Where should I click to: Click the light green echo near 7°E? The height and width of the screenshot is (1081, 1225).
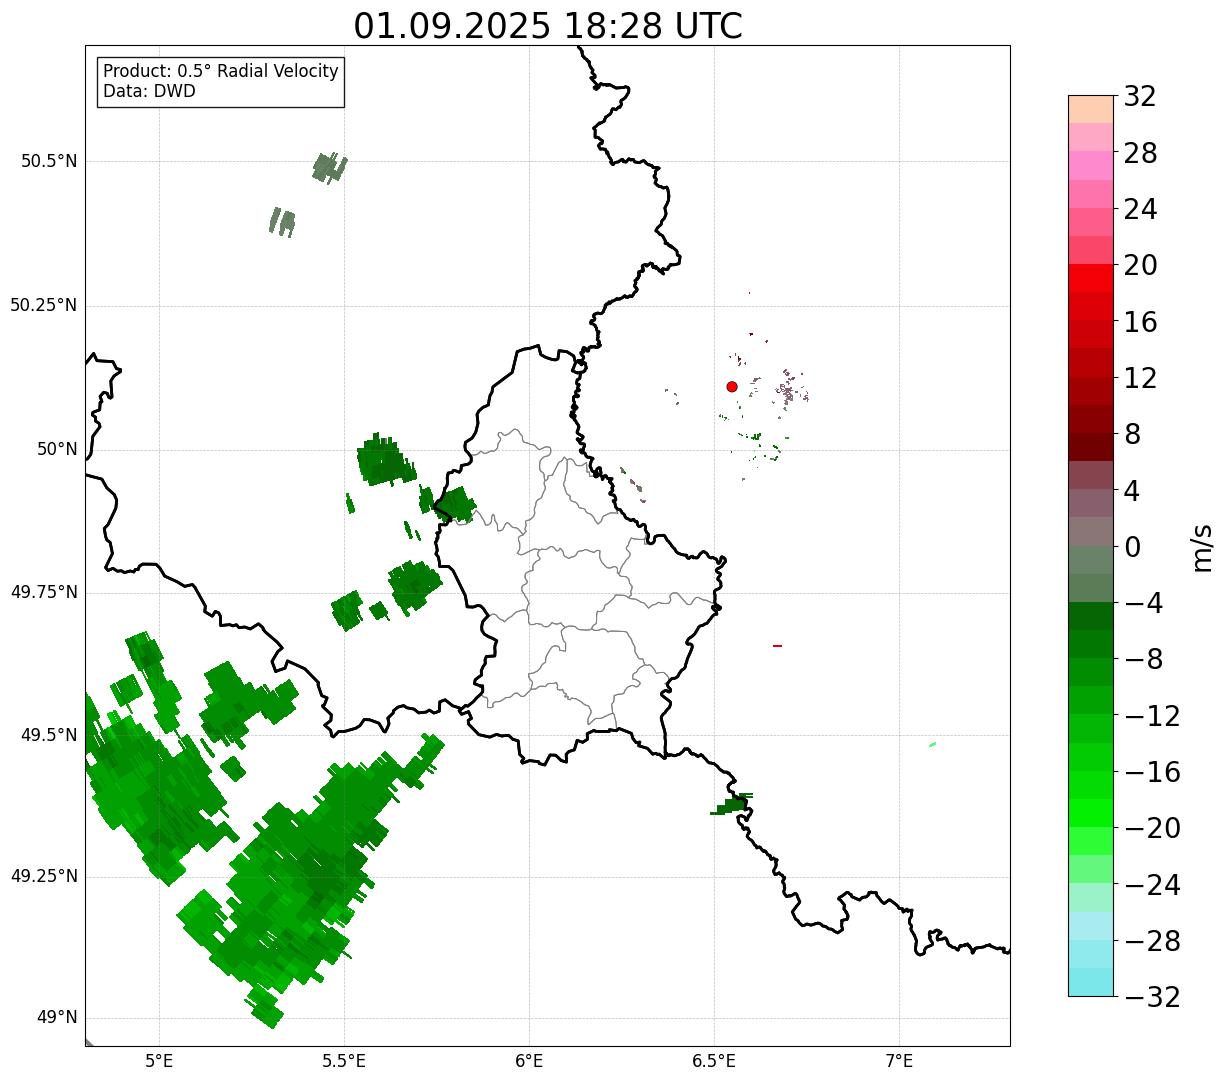click(932, 744)
